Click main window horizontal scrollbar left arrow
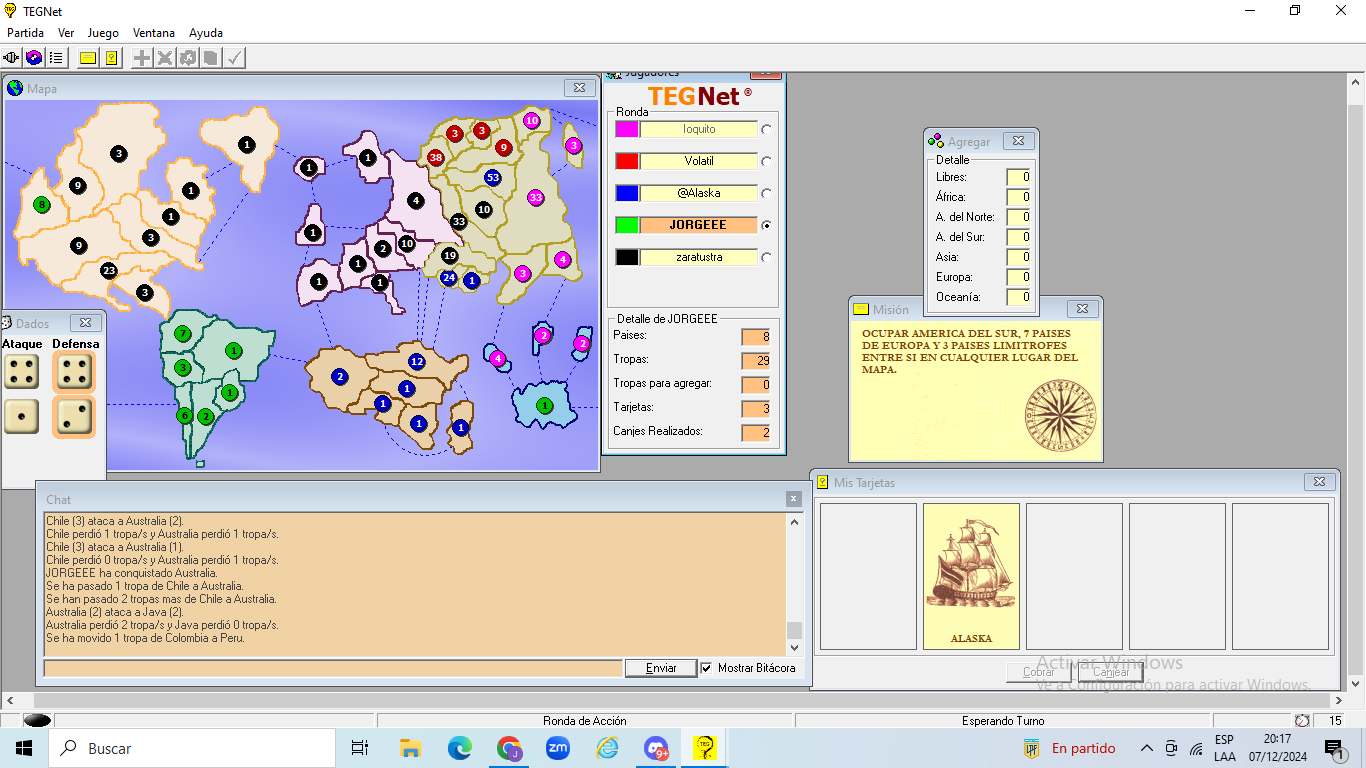The height and width of the screenshot is (768, 1366). pos(9,700)
